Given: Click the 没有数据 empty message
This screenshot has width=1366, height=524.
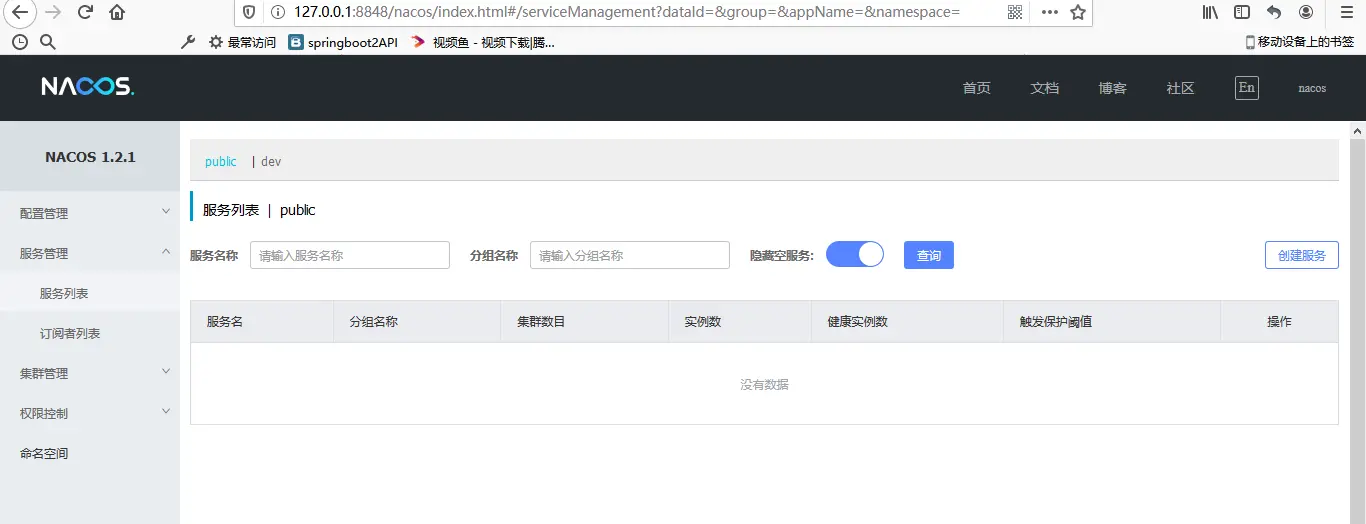Looking at the screenshot, I should [764, 384].
